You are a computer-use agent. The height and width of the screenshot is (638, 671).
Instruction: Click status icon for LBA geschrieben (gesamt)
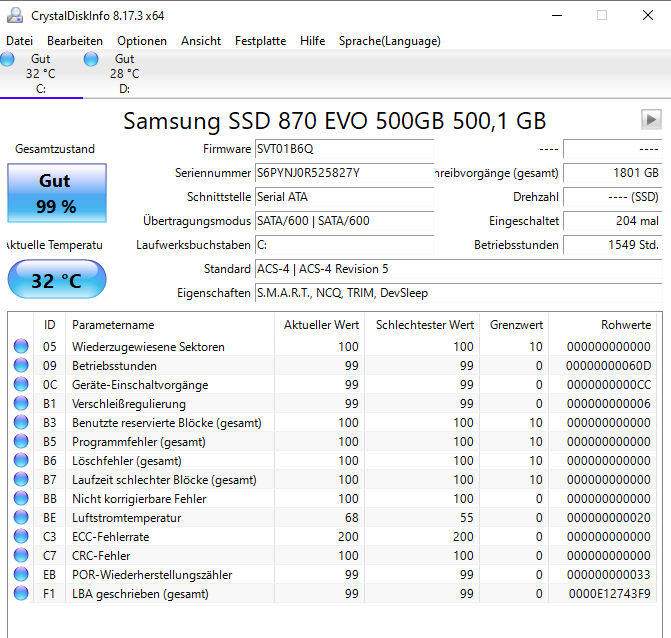point(21,593)
